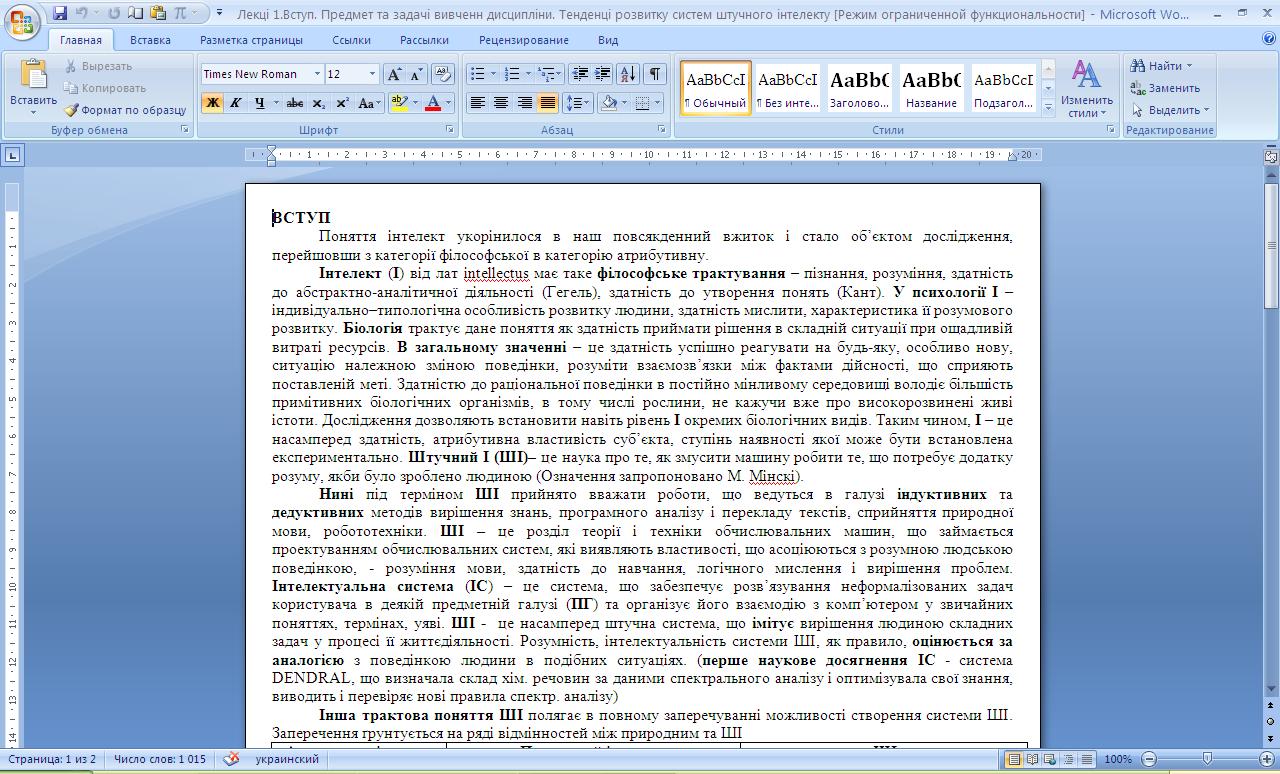Open Customize Quick Access Toolbar arrow
The width and height of the screenshot is (1280, 774).
pos(219,13)
